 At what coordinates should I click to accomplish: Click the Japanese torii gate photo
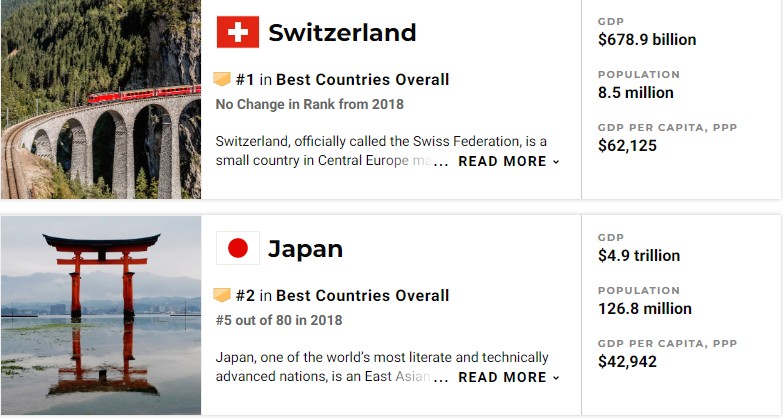tap(101, 315)
